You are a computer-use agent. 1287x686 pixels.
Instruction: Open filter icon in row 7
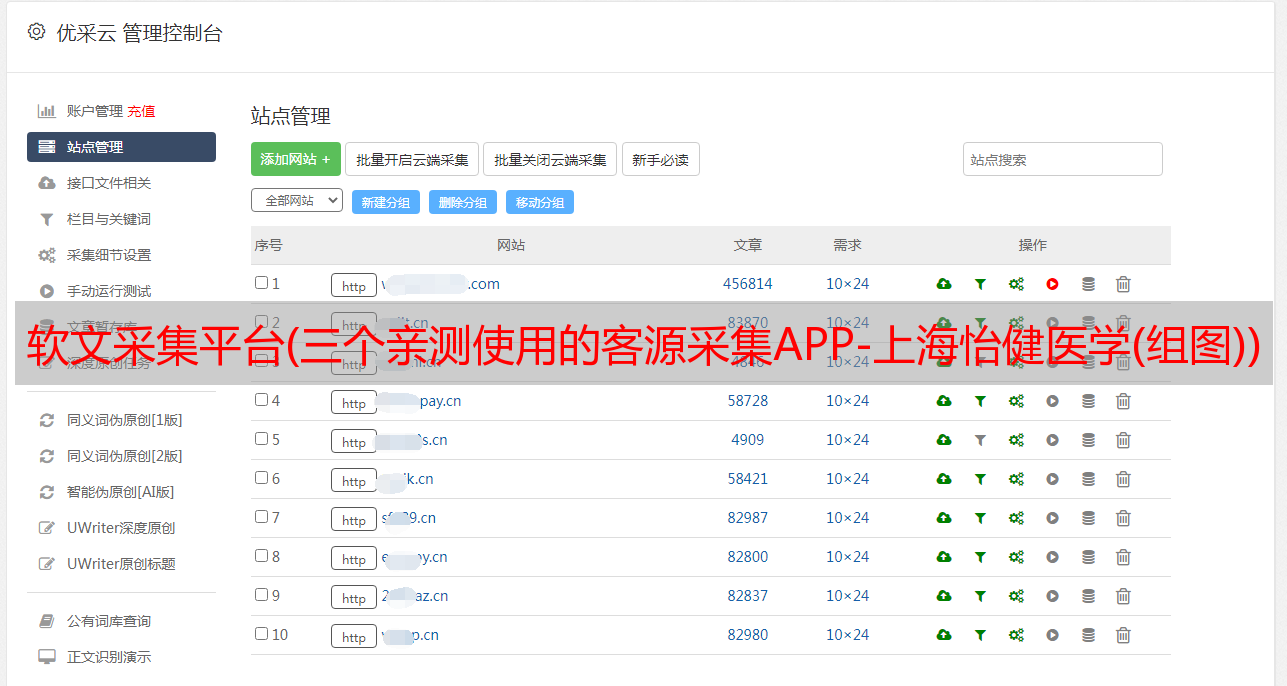point(980,518)
